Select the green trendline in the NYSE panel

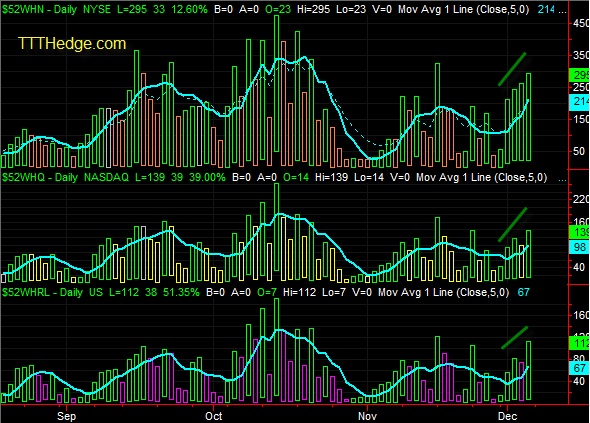click(x=512, y=69)
